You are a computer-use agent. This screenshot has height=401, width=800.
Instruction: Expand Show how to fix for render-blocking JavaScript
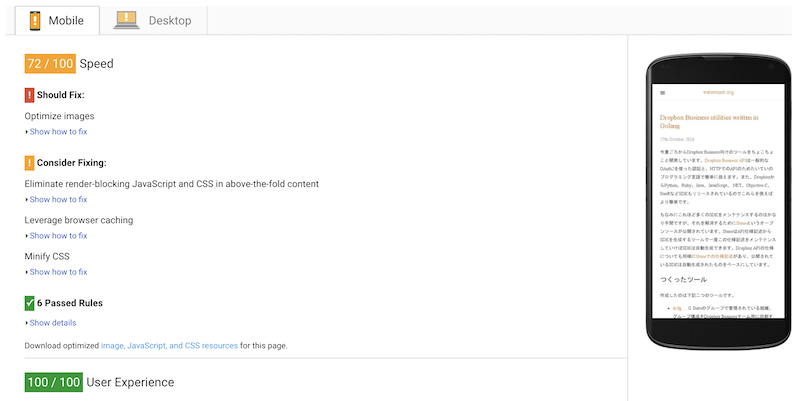pos(58,199)
